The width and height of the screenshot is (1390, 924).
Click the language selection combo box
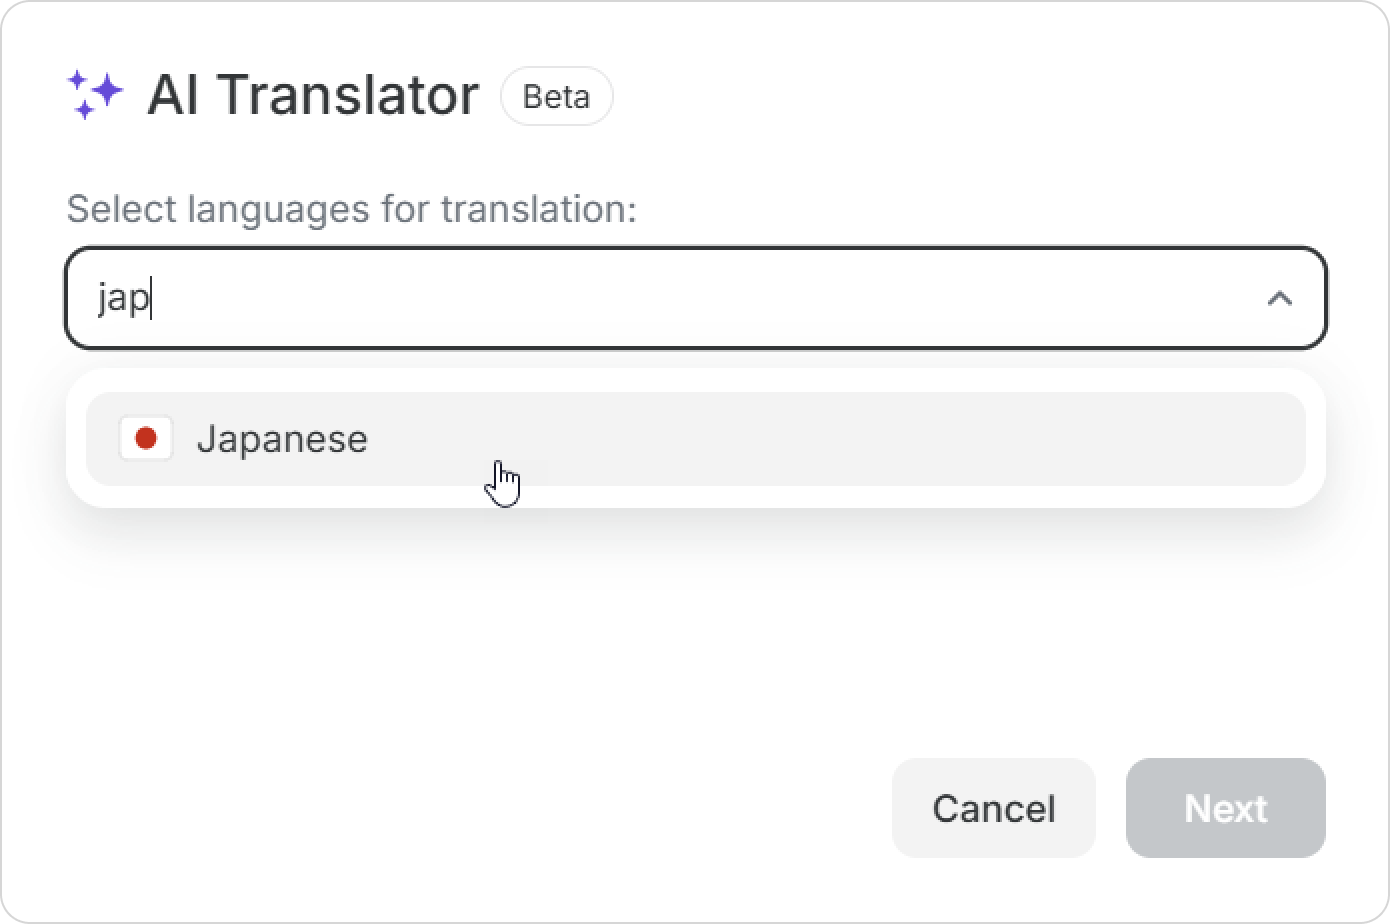pyautogui.click(x=695, y=298)
